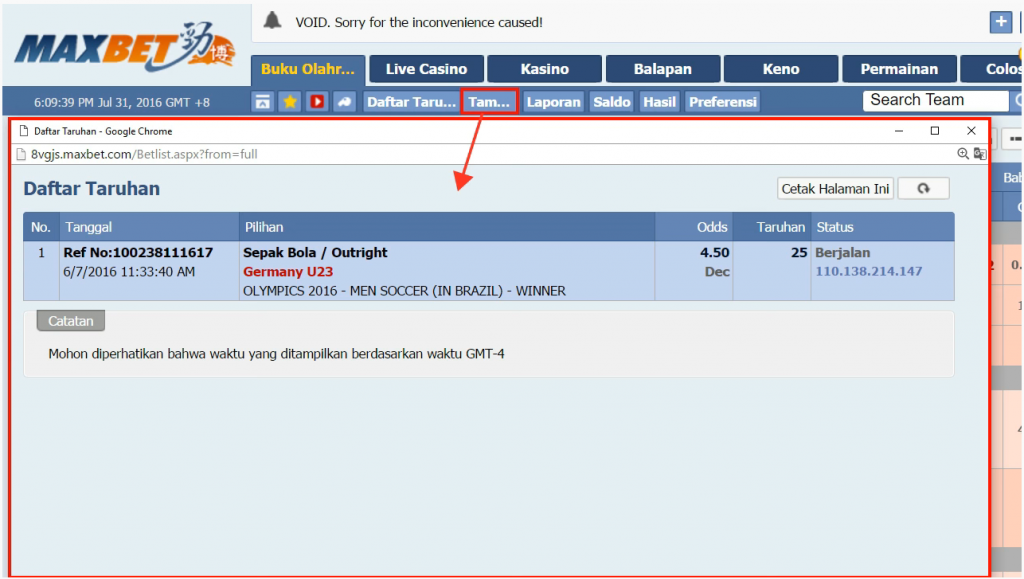Click the yellow star favorites icon
The height and width of the screenshot is (579, 1024).
[290, 102]
